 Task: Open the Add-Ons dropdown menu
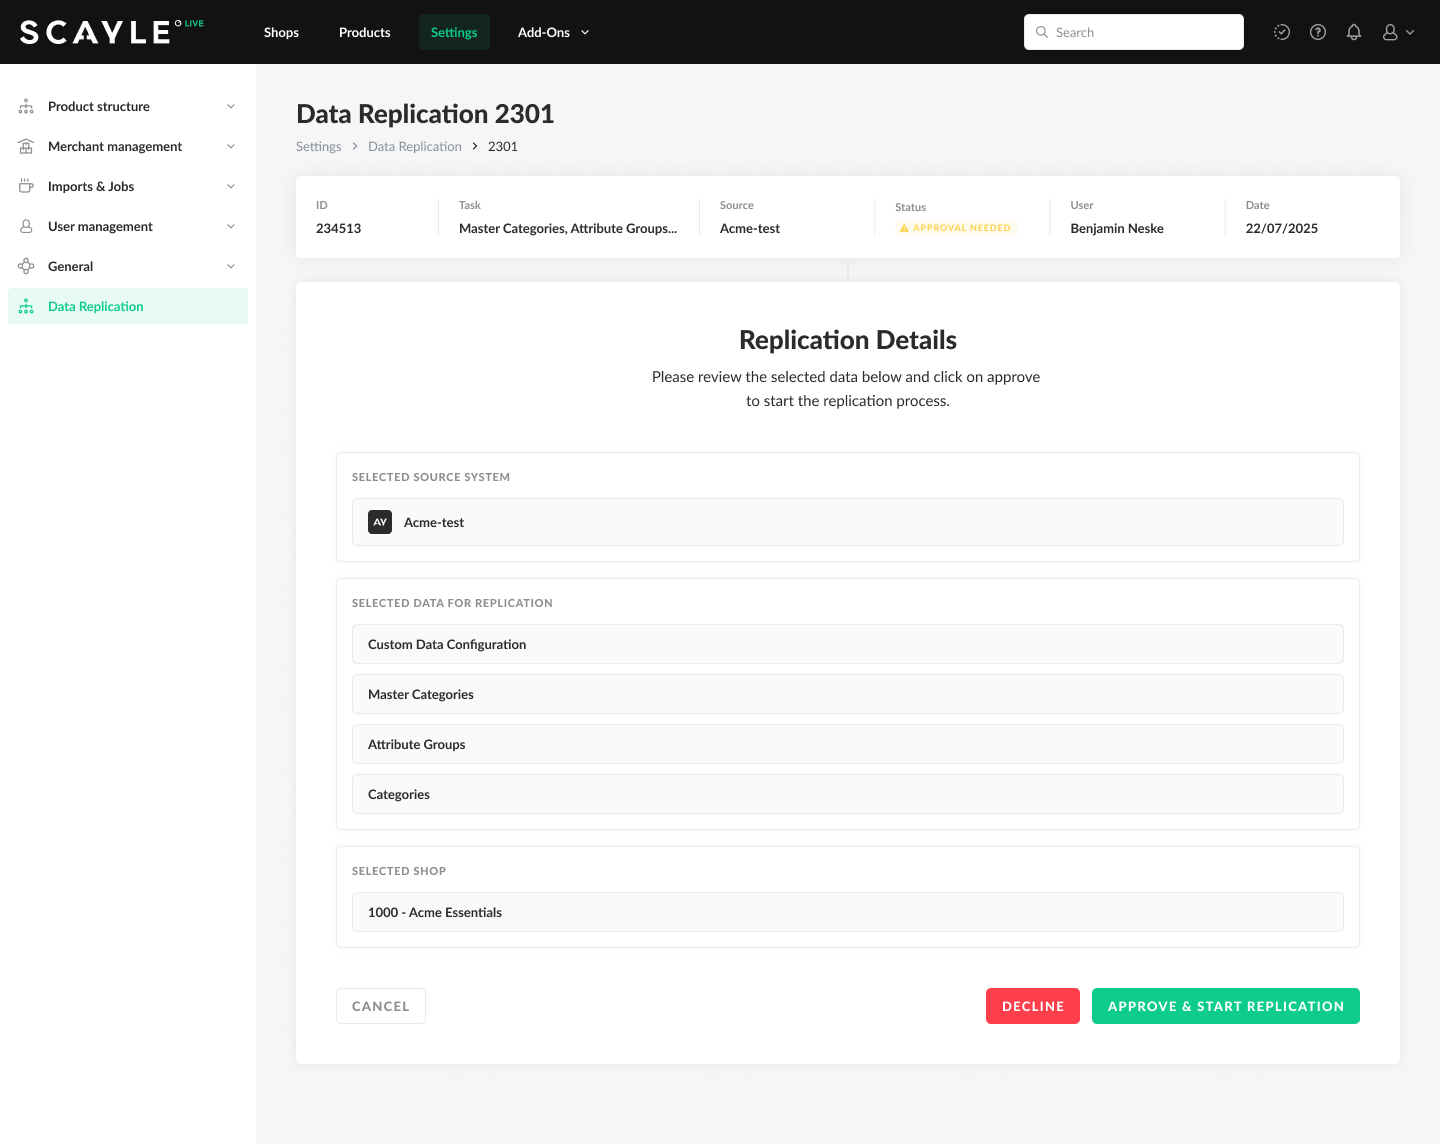553,32
